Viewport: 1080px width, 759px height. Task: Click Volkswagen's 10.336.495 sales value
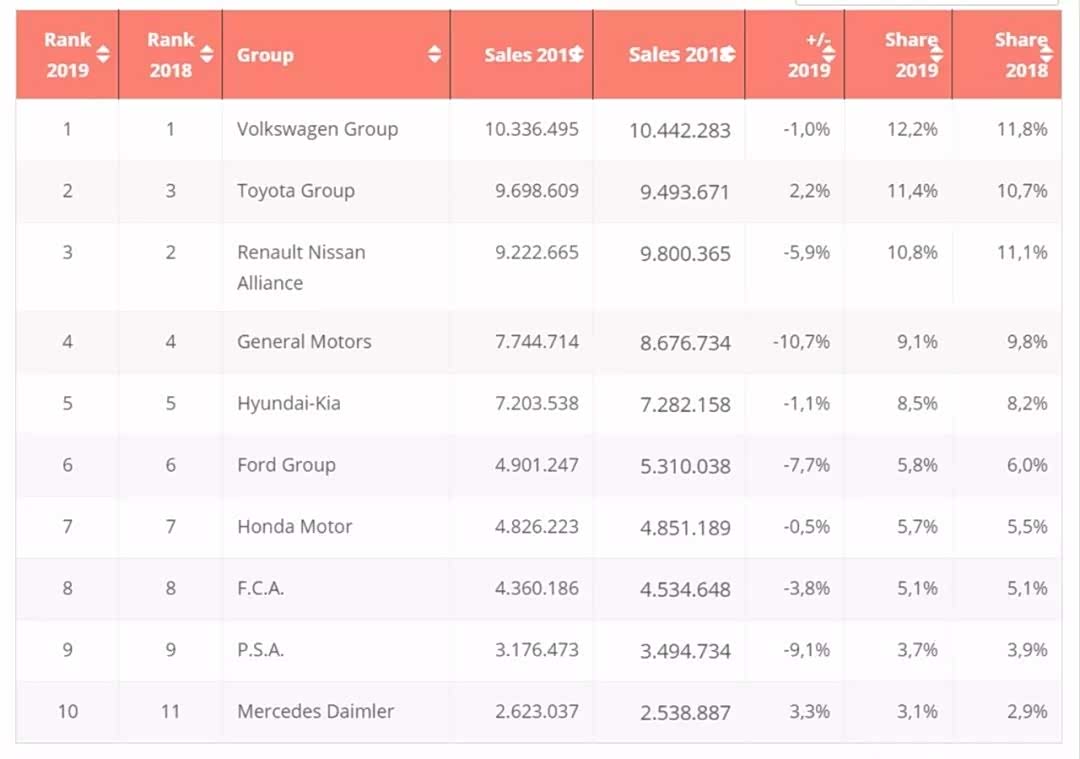click(536, 129)
